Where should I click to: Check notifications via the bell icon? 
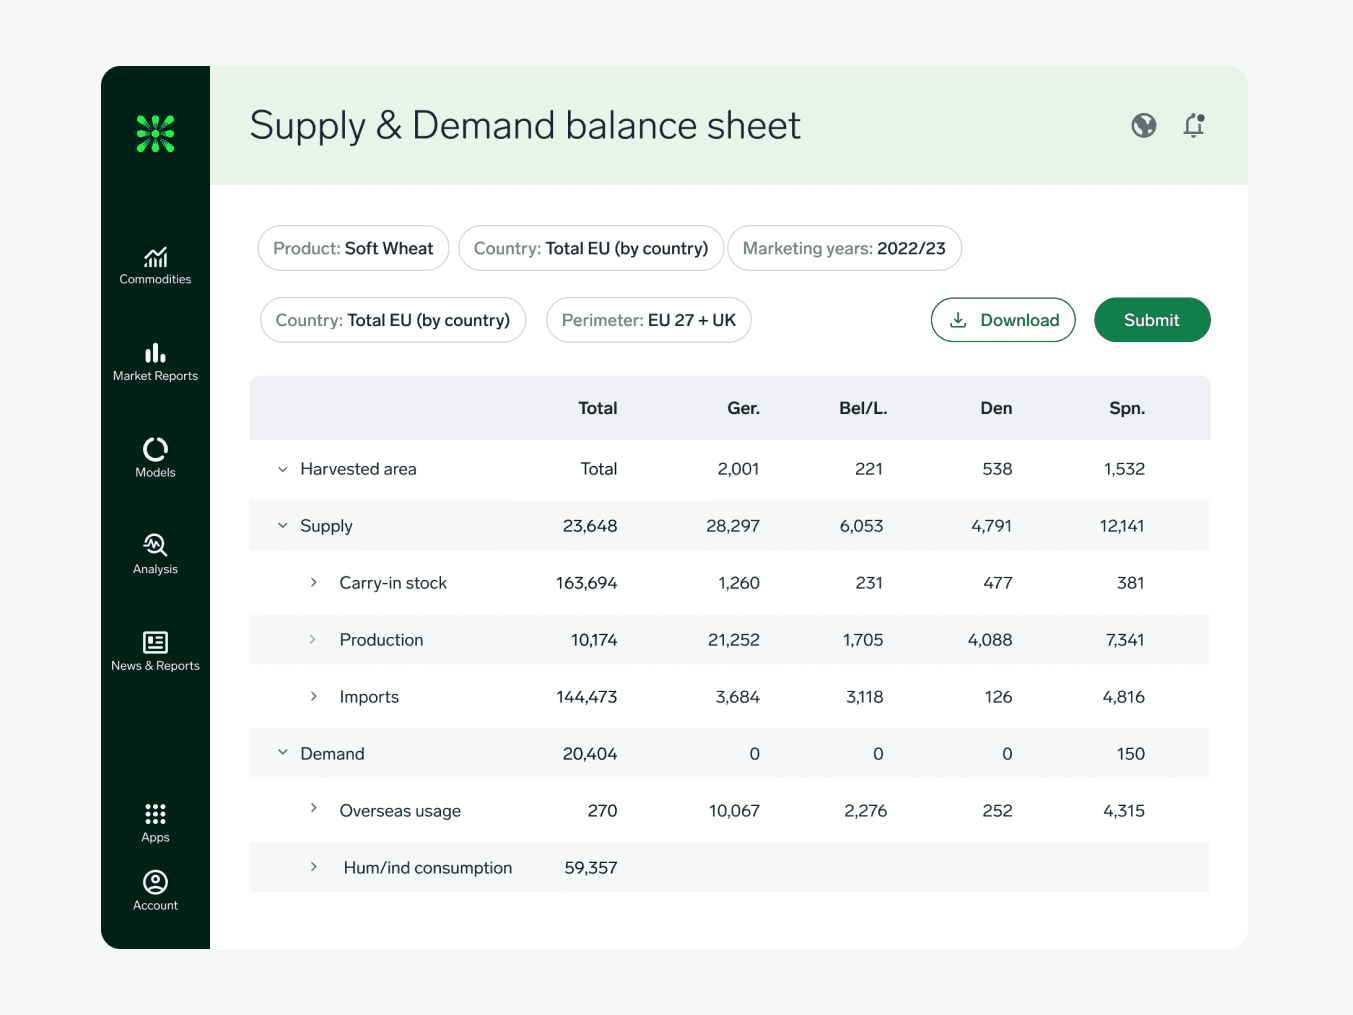click(x=1194, y=125)
